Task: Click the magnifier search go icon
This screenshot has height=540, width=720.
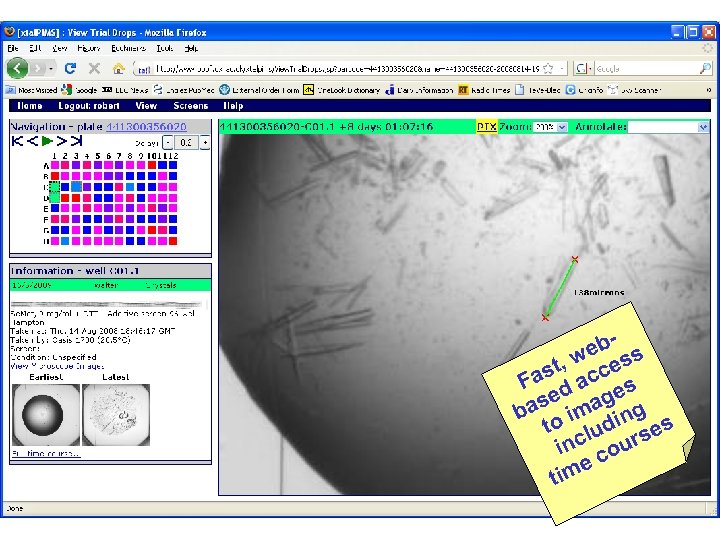Action: click(x=705, y=69)
